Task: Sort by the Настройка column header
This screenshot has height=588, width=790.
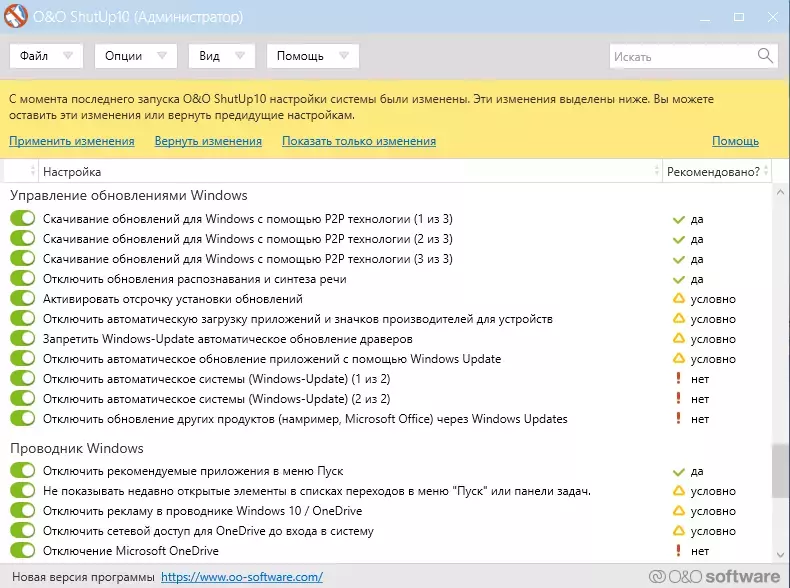Action: pos(350,172)
